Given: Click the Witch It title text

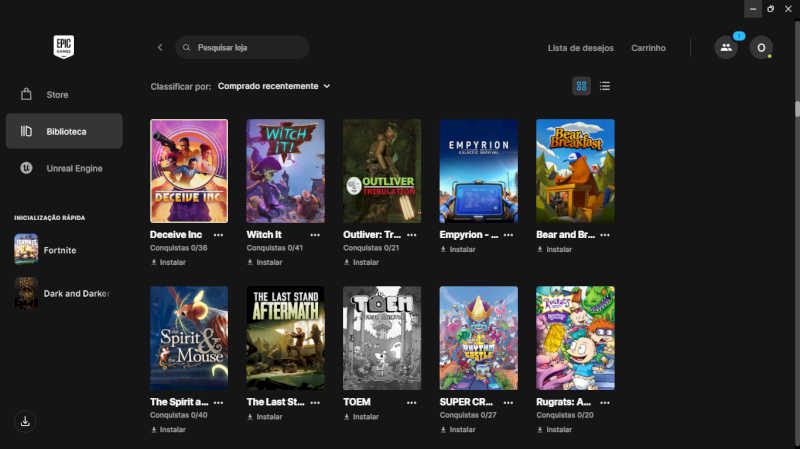Looking at the screenshot, I should (264, 235).
